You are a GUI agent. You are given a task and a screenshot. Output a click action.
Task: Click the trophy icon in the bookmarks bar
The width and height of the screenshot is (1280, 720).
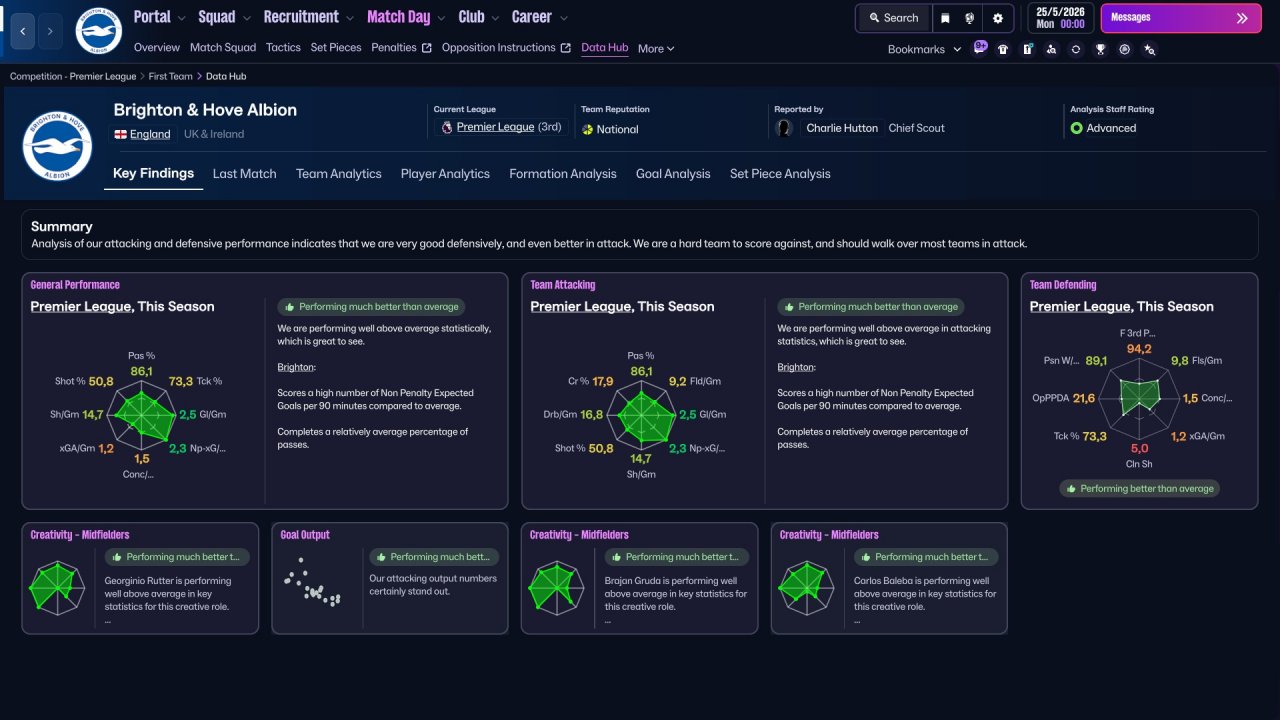pos(1100,49)
